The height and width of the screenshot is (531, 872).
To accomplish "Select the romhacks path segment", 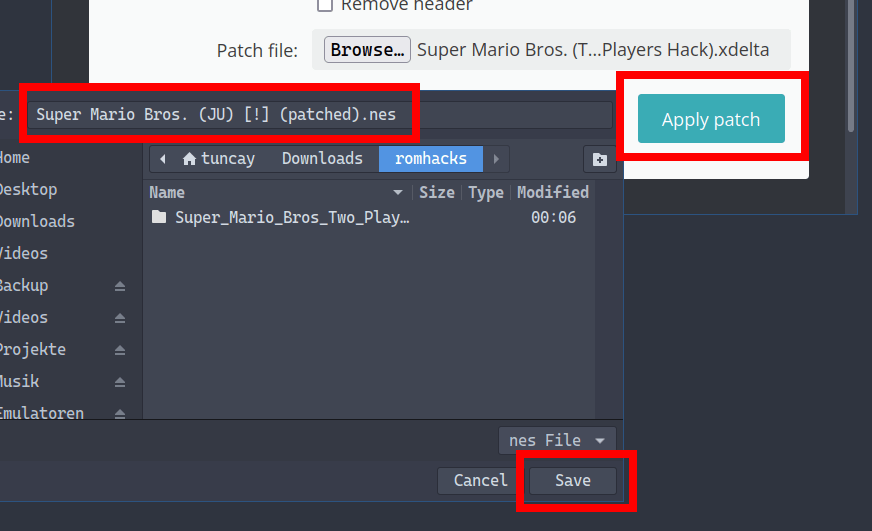I will pos(430,159).
